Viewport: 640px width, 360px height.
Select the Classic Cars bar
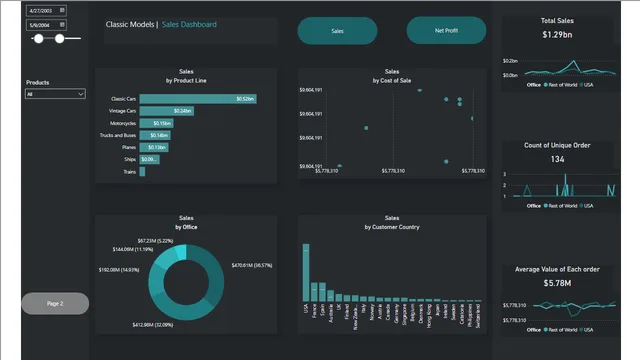coord(198,99)
